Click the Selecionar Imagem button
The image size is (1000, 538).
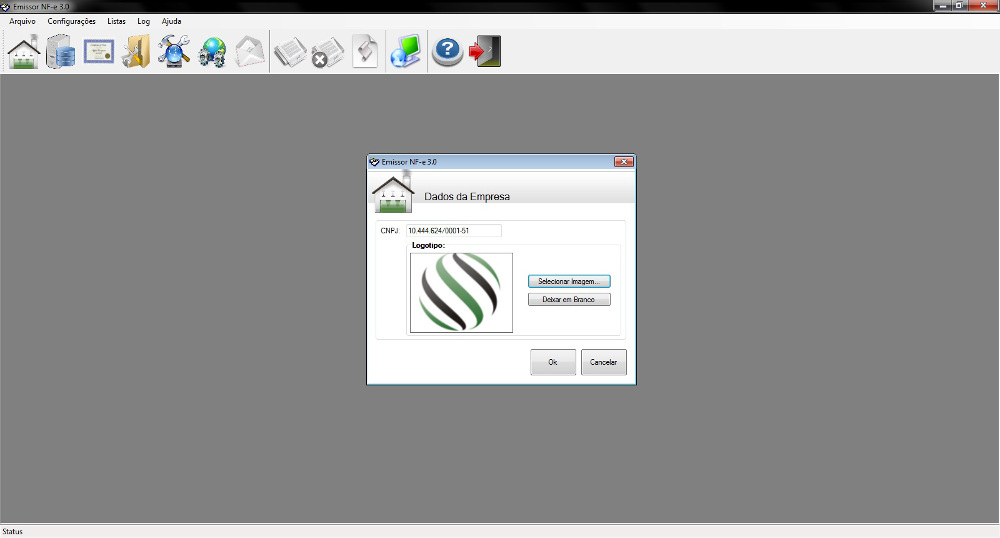(x=569, y=281)
